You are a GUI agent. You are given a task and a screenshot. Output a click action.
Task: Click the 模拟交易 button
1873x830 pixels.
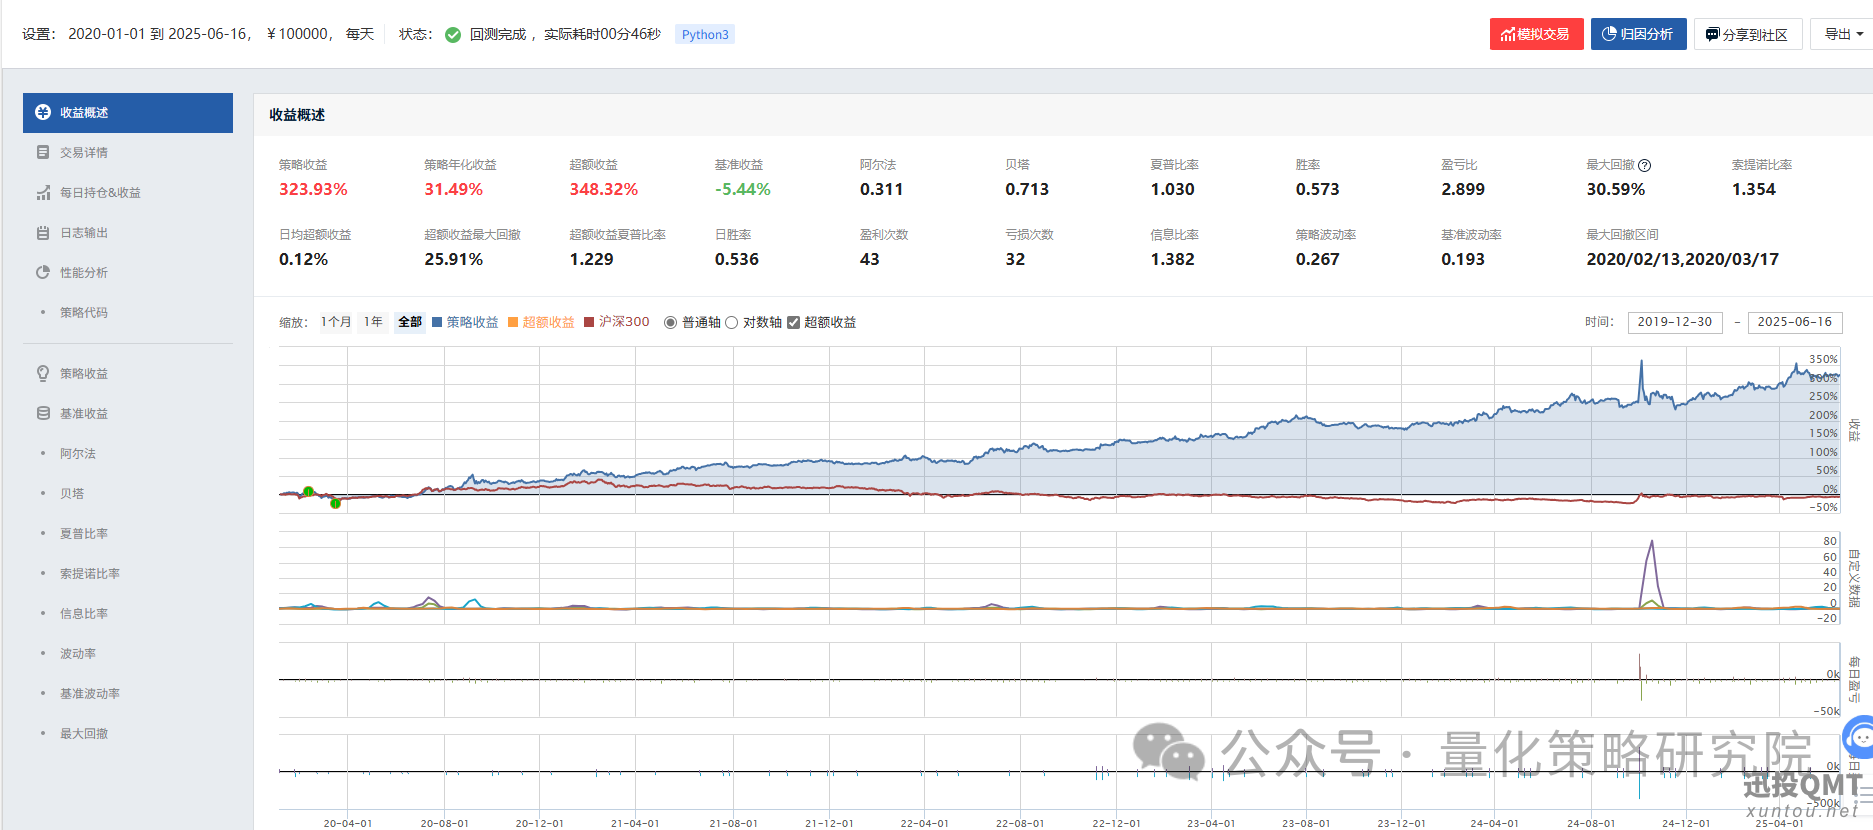[x=1536, y=34]
